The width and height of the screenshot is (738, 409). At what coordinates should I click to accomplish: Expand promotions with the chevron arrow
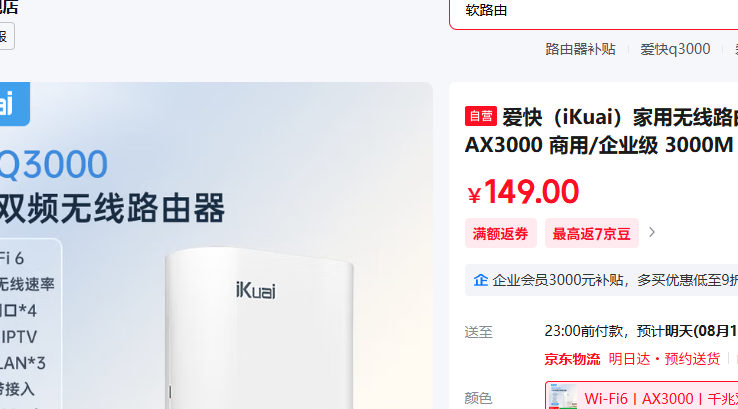652,233
